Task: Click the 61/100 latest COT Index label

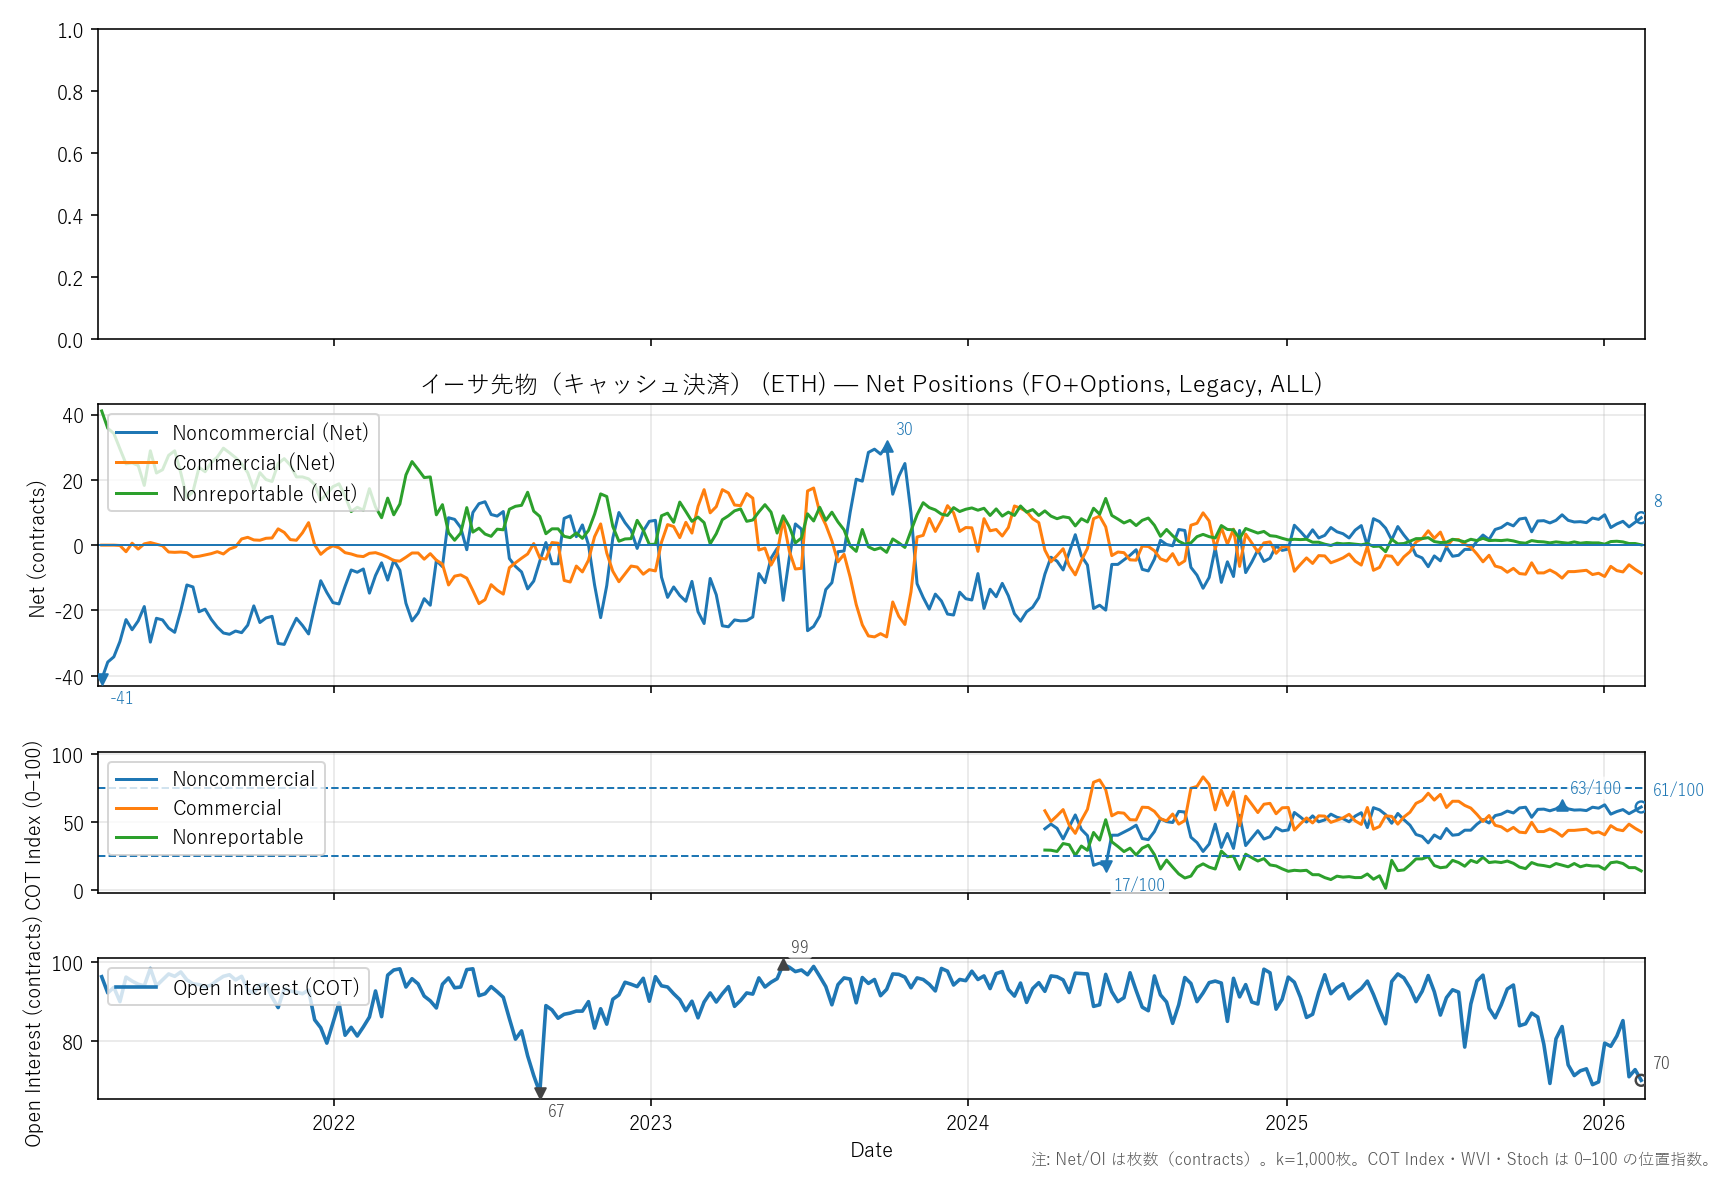Action: click(1677, 790)
